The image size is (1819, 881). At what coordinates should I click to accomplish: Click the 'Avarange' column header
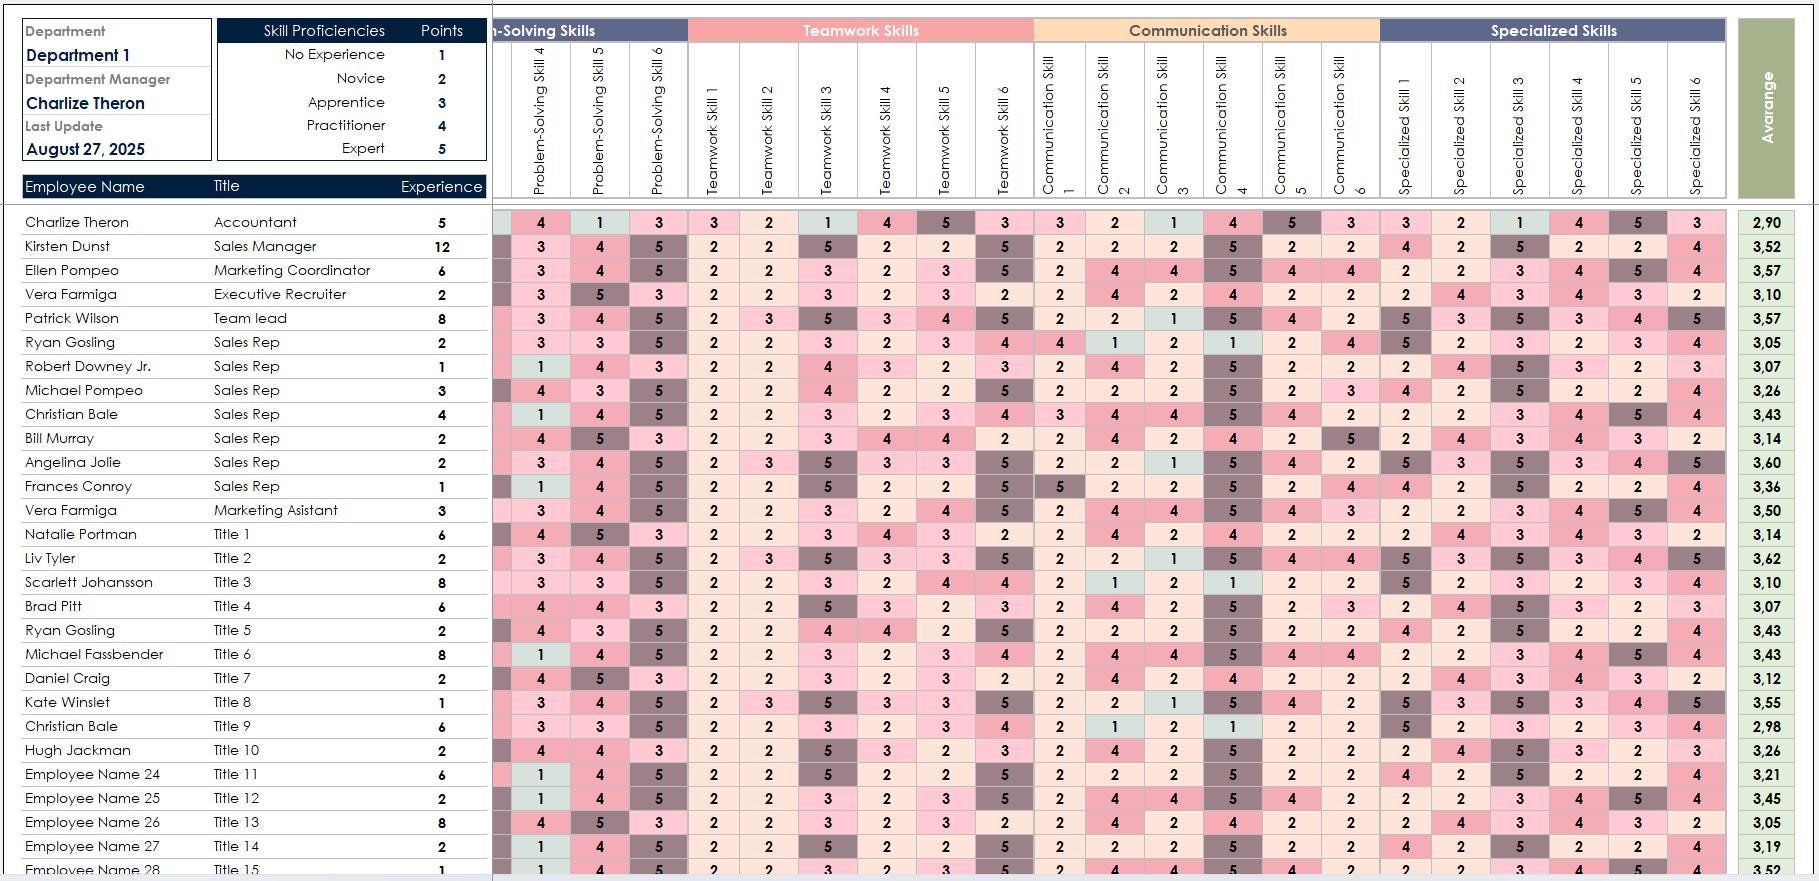coord(1766,108)
